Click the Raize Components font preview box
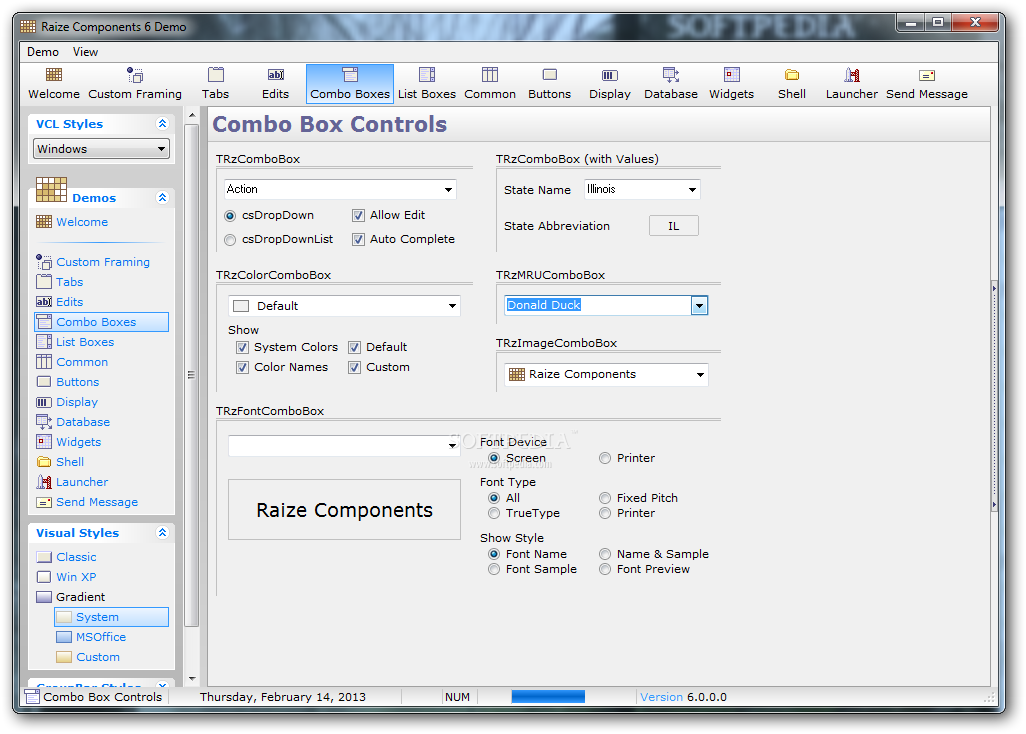This screenshot has height=734, width=1026. pyautogui.click(x=344, y=510)
